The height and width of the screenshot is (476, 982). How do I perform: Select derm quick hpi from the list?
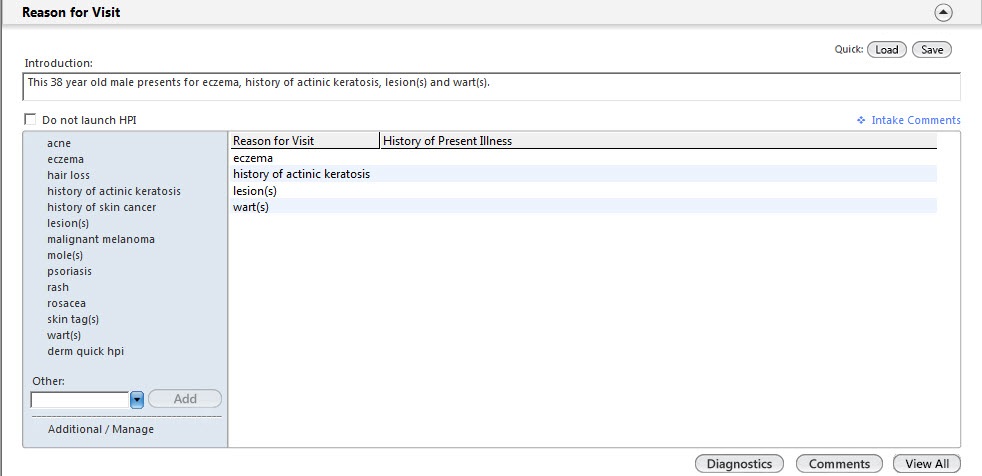(86, 351)
